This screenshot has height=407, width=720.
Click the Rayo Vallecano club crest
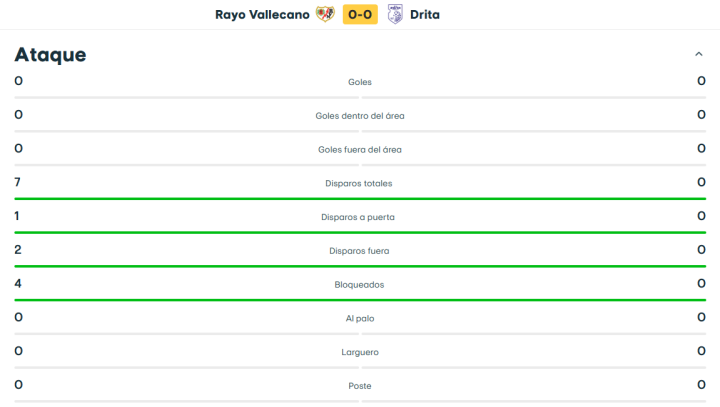coord(326,14)
